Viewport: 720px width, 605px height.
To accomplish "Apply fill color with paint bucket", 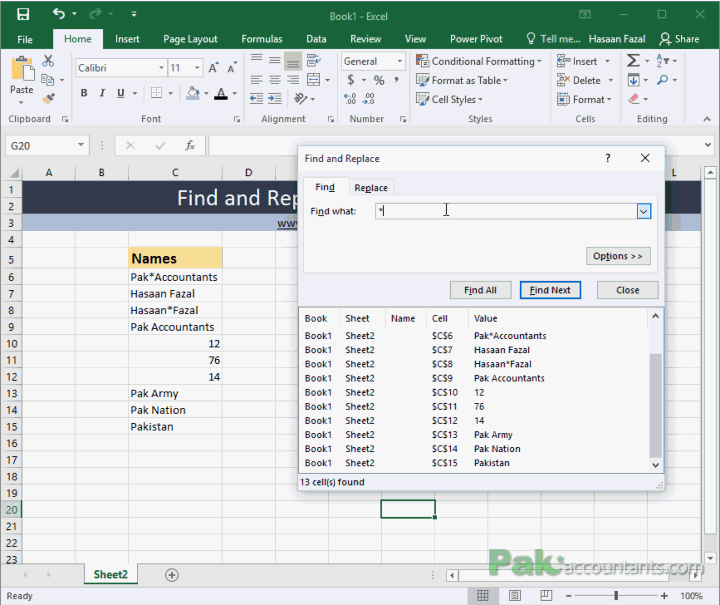I will (x=193, y=93).
